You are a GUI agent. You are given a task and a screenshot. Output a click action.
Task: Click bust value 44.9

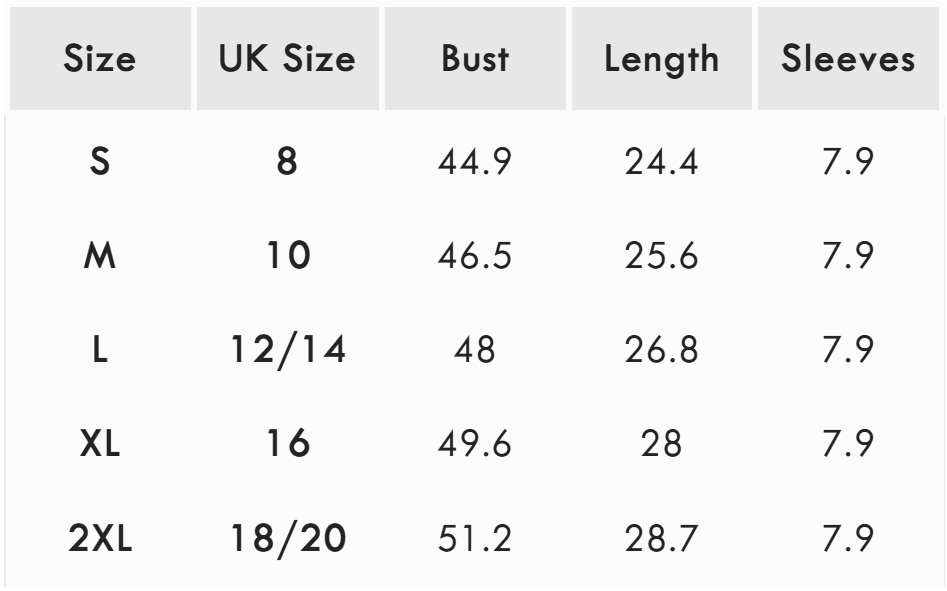475,162
